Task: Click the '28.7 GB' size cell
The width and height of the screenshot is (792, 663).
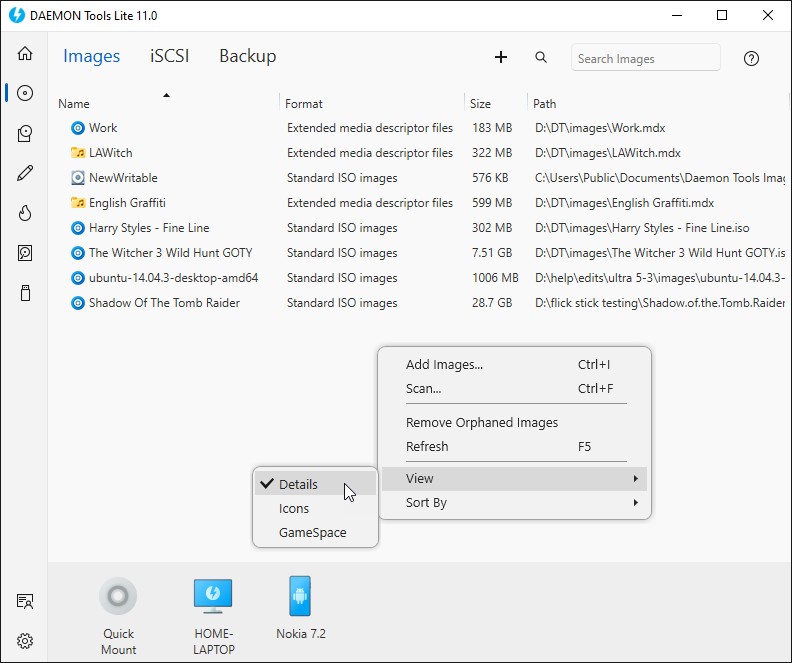Action: point(492,303)
